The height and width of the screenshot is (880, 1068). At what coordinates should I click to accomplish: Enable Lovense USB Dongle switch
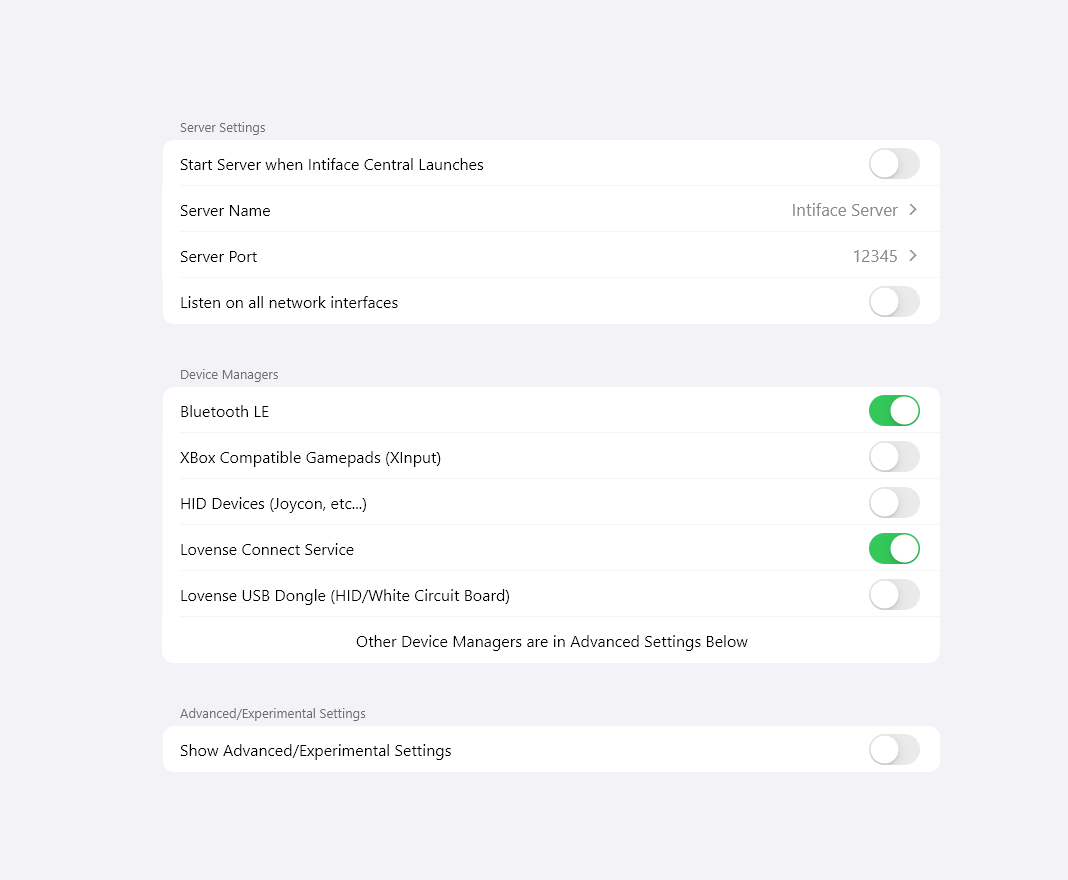click(894, 595)
